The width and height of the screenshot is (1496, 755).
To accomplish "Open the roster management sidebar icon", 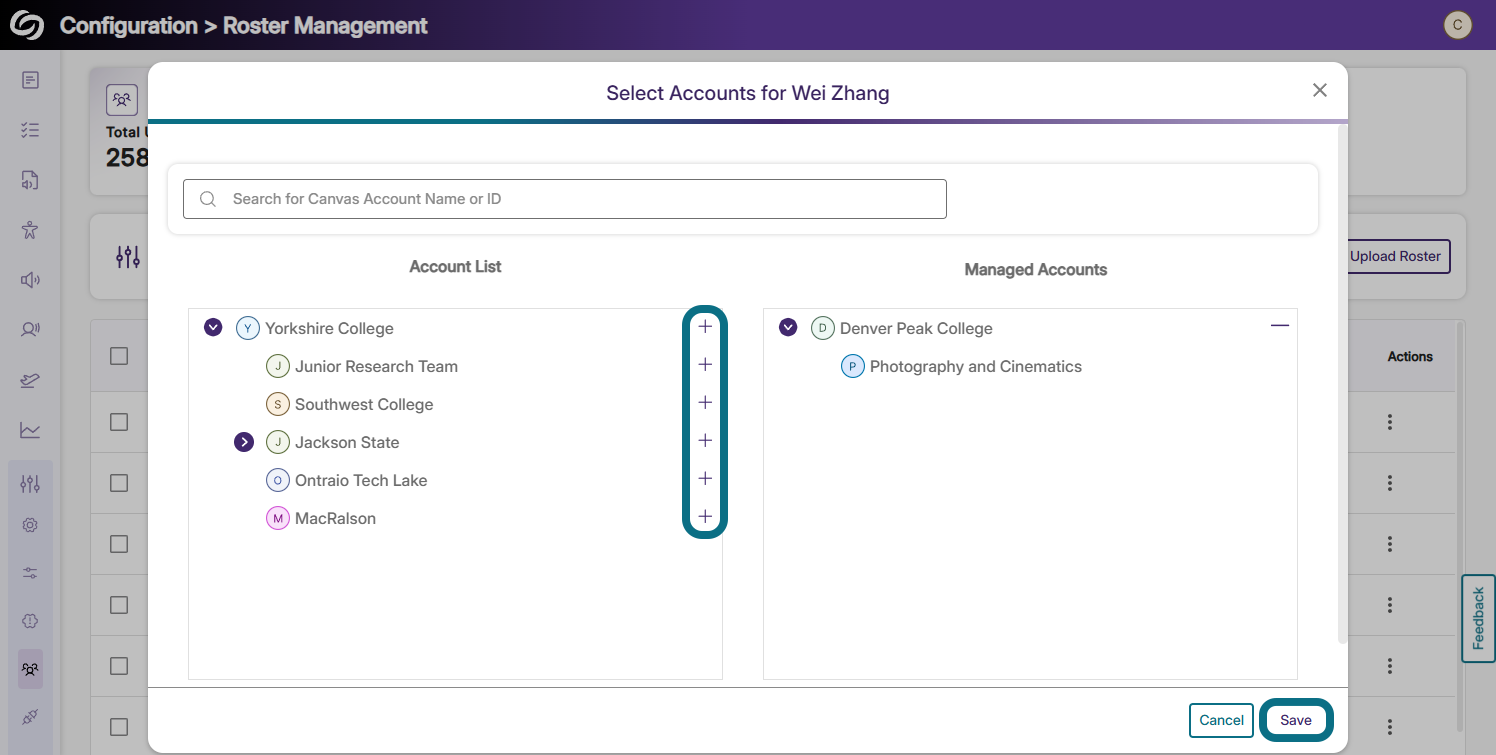I will (30, 668).
